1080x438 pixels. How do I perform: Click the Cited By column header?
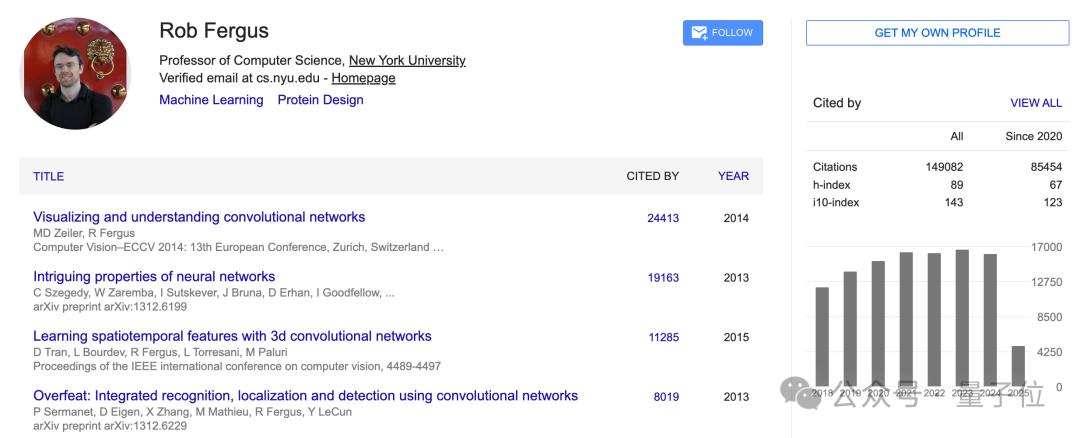tap(652, 176)
